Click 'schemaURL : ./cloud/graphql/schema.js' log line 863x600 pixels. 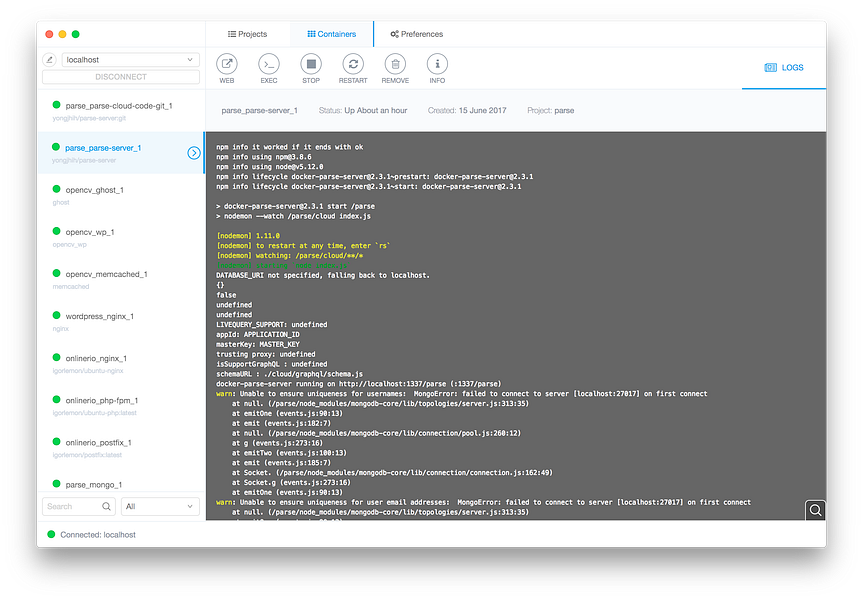[290, 374]
